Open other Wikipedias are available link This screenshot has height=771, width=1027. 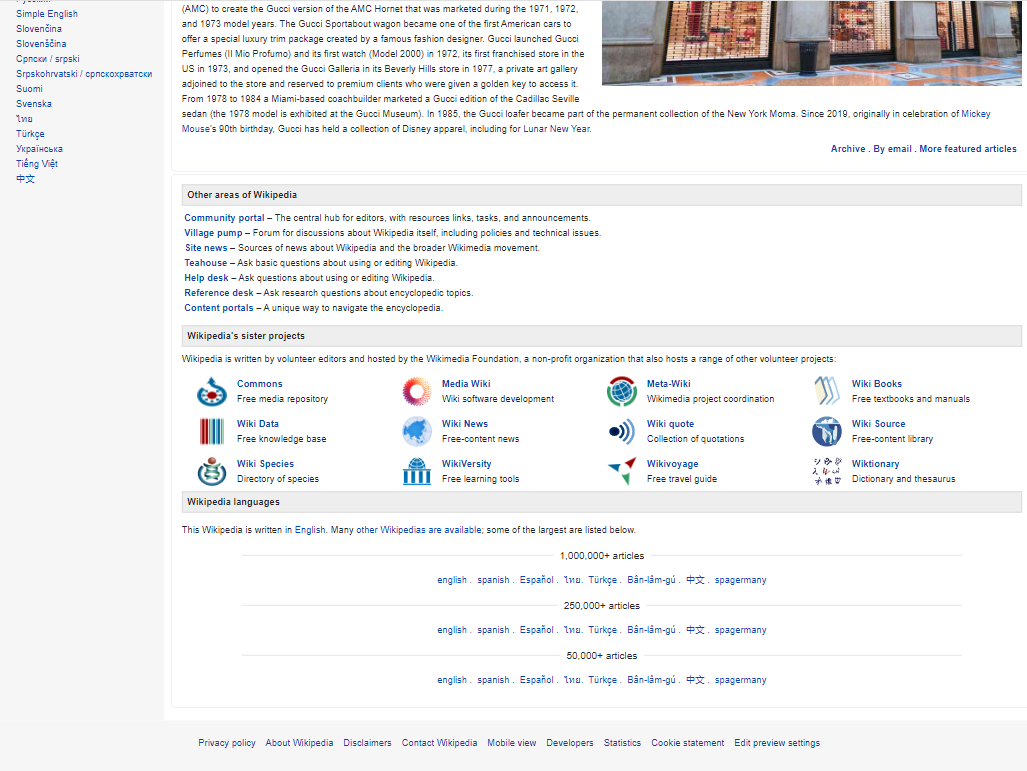419,530
